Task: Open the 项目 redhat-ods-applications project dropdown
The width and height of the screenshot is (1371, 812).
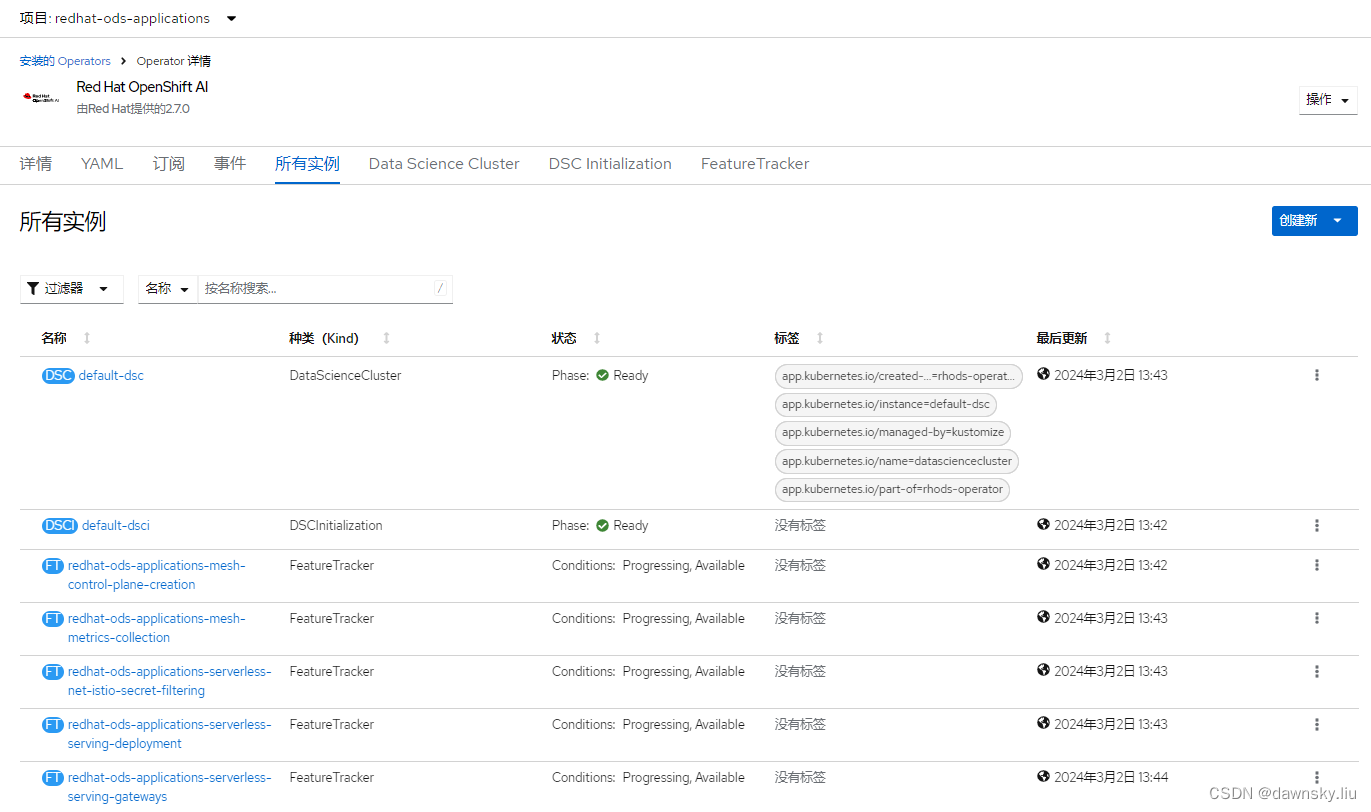Action: point(129,18)
